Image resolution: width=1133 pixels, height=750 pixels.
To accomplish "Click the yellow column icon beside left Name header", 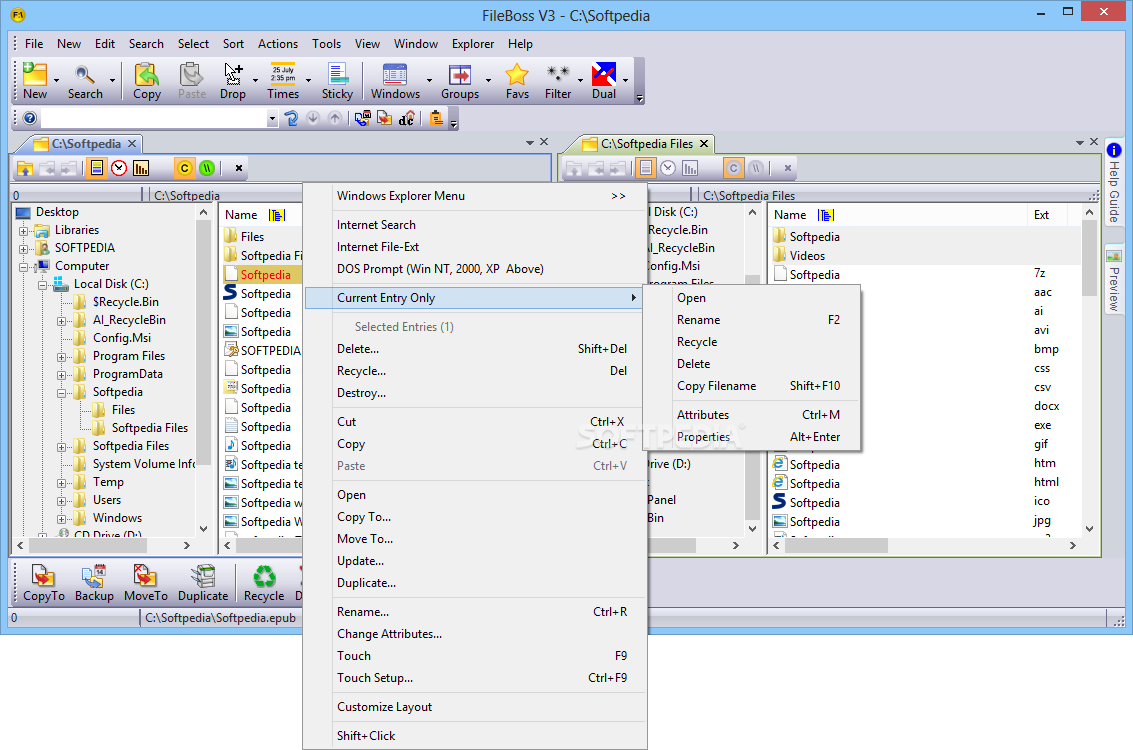I will coord(277,215).
